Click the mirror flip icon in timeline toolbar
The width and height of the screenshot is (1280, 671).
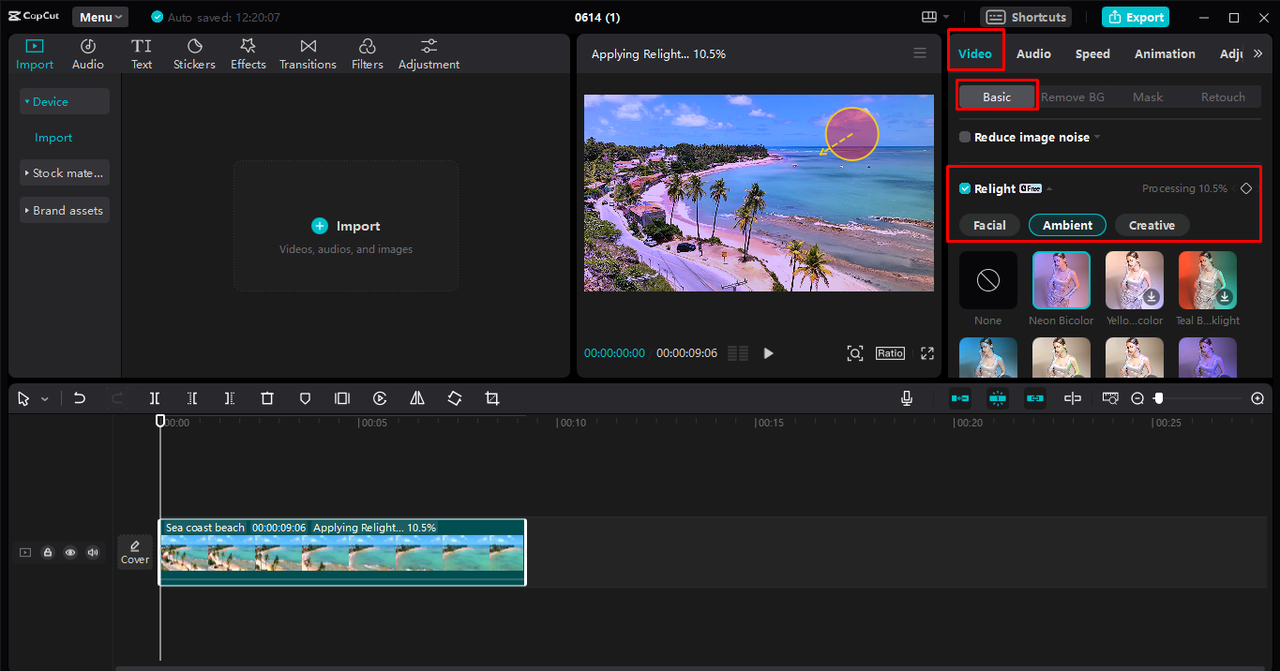point(417,398)
